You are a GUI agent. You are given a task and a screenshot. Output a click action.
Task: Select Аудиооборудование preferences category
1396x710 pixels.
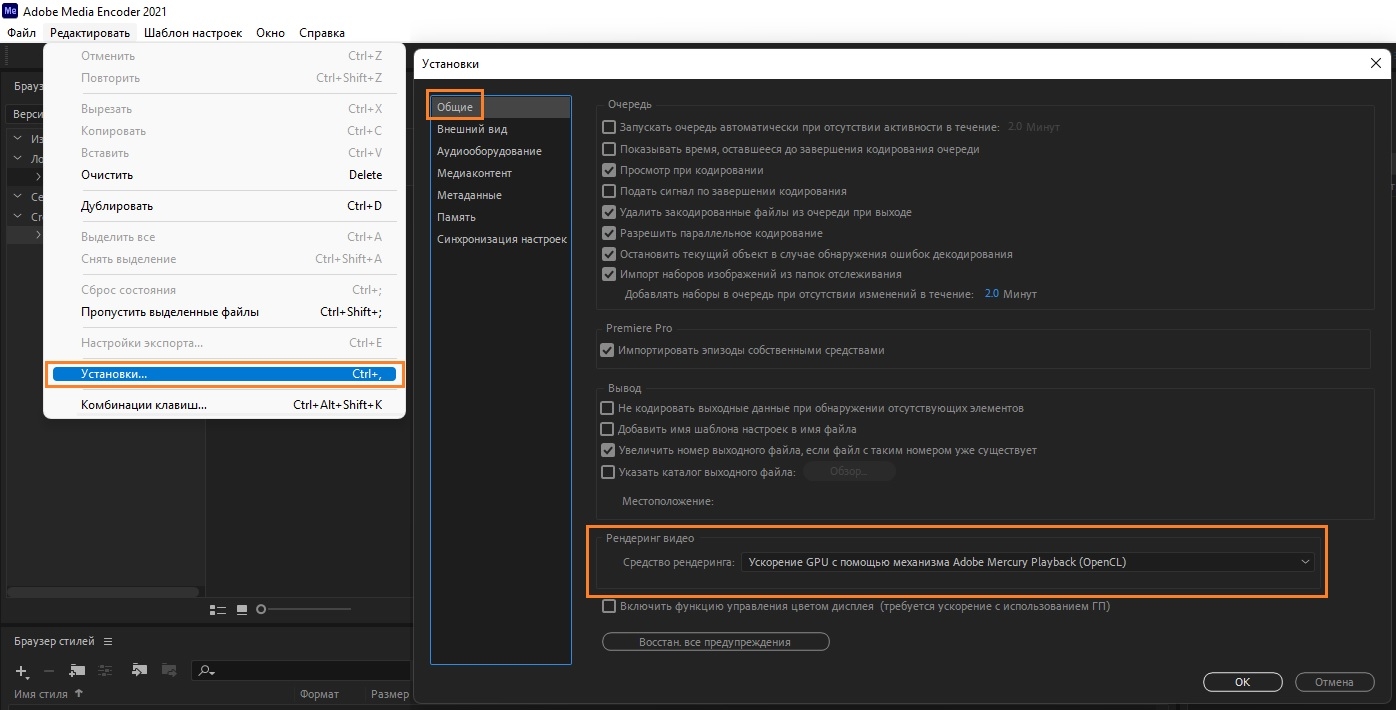point(489,151)
